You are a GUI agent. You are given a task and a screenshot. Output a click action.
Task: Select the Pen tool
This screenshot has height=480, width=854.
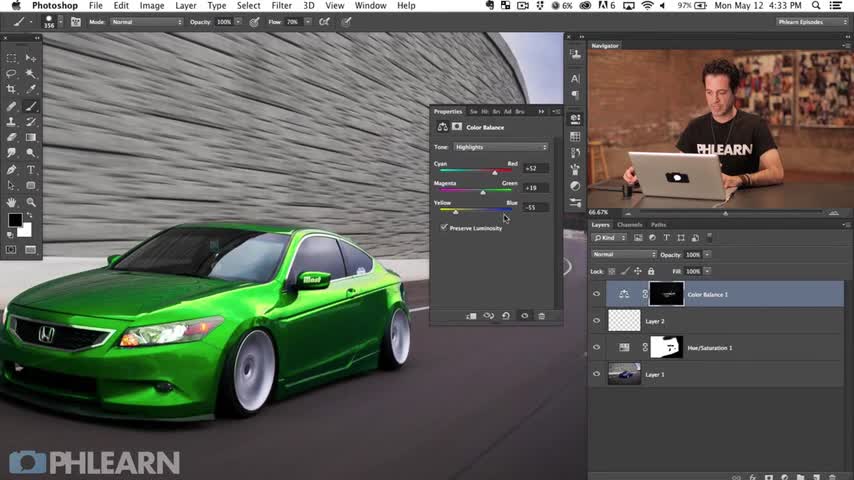pyautogui.click(x=11, y=170)
